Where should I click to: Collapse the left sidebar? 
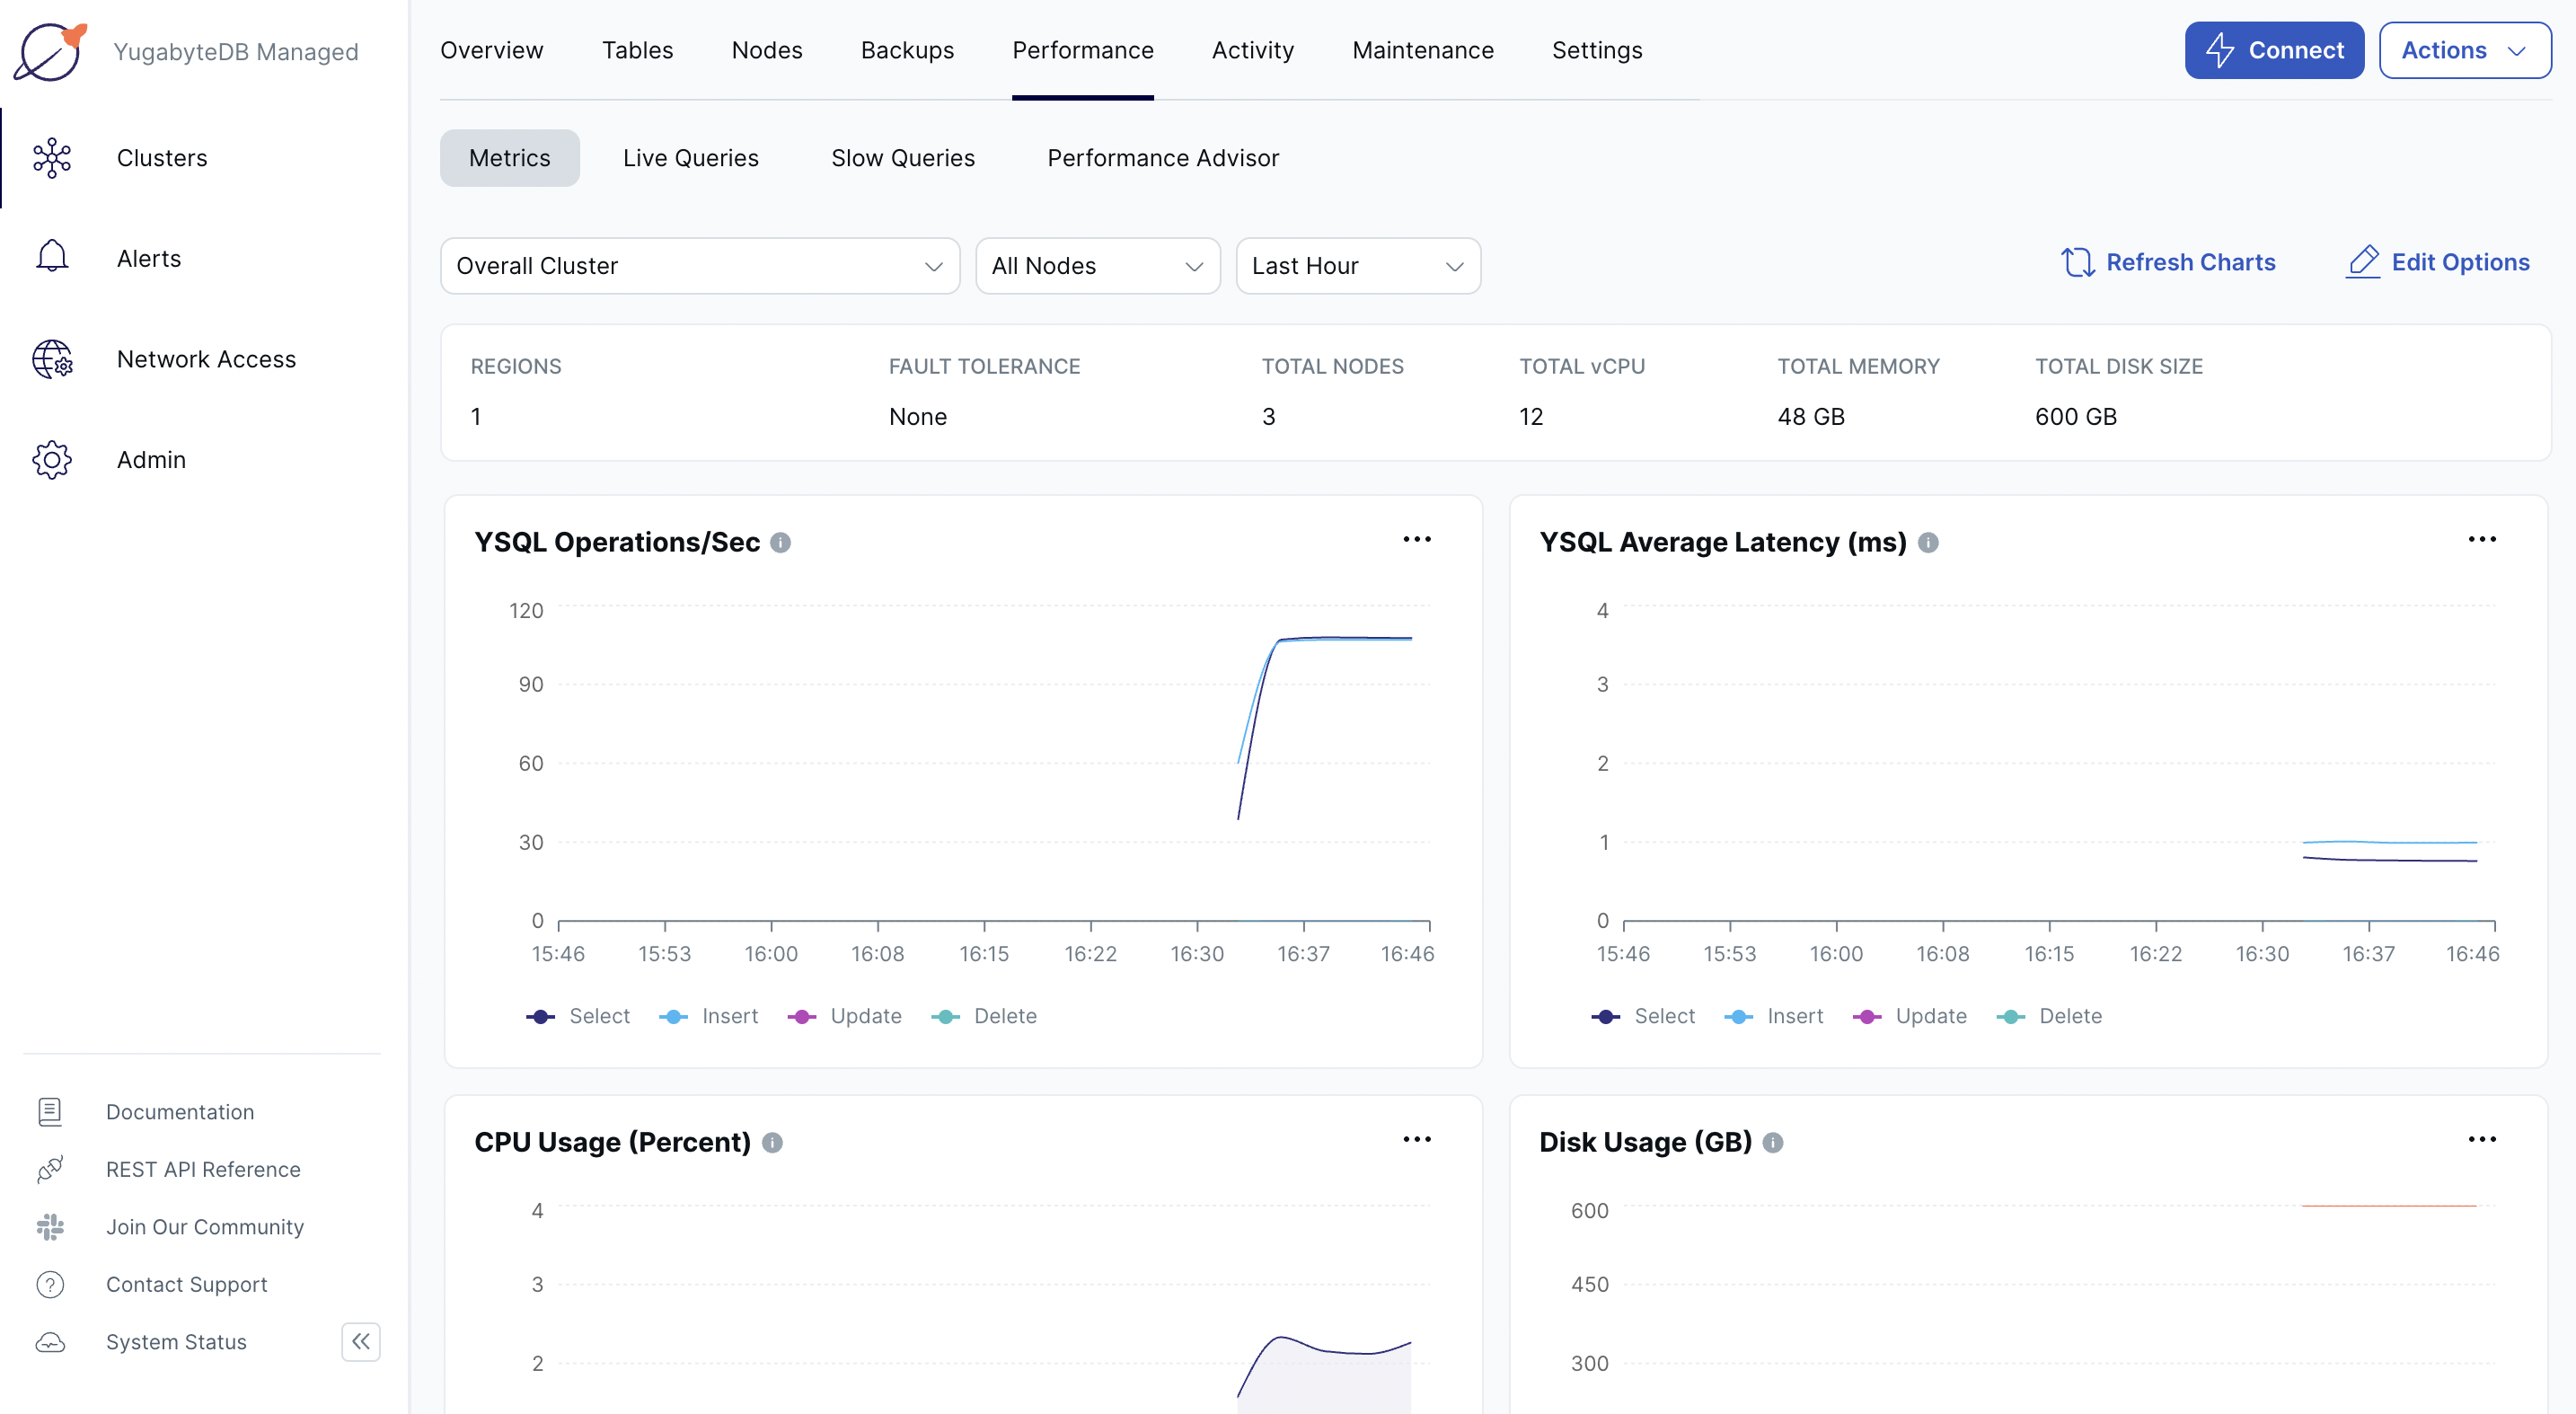point(361,1342)
